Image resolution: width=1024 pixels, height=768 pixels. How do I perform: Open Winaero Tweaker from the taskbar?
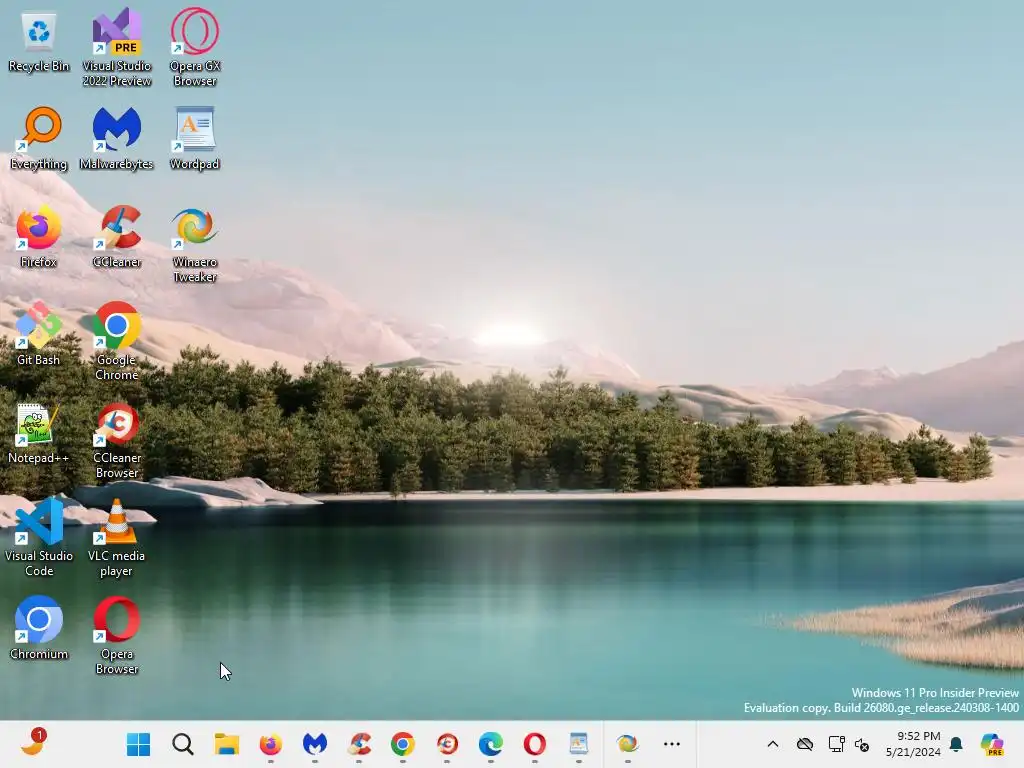coord(628,744)
